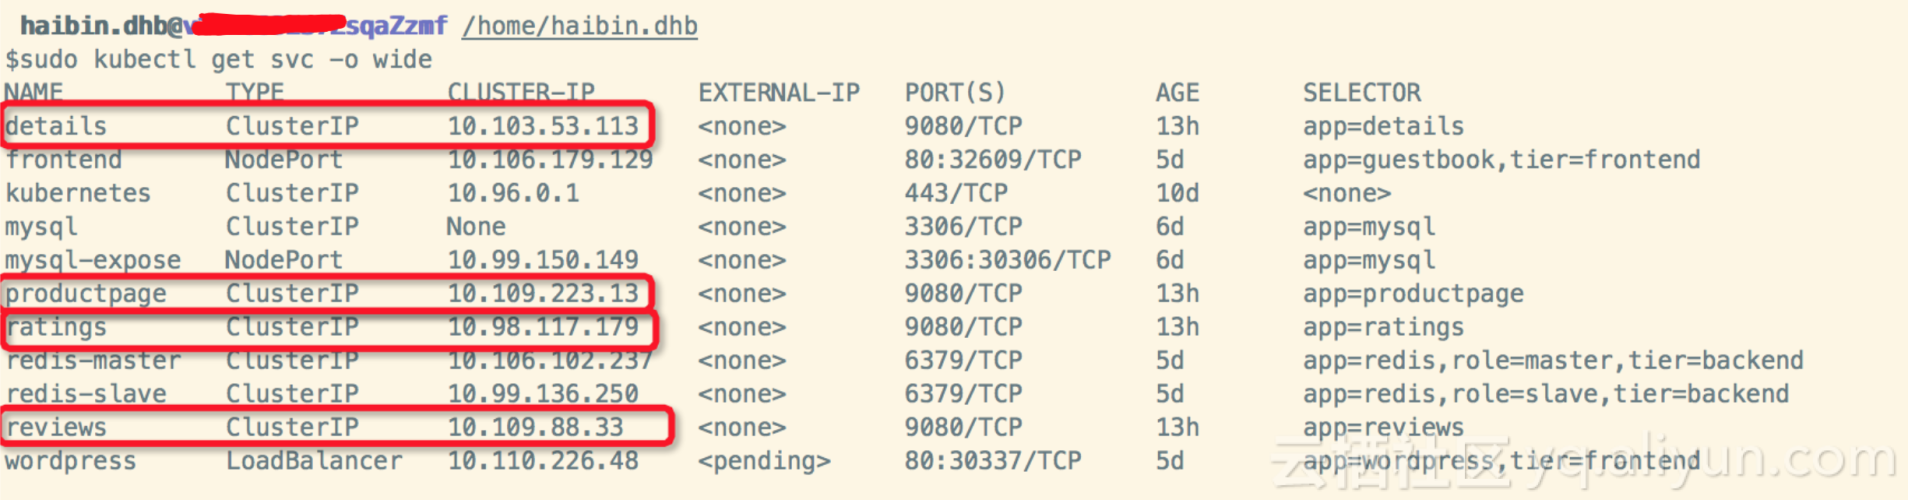Click the LoadBalancer type of wordpress
This screenshot has height=500, width=1908.
[314, 461]
